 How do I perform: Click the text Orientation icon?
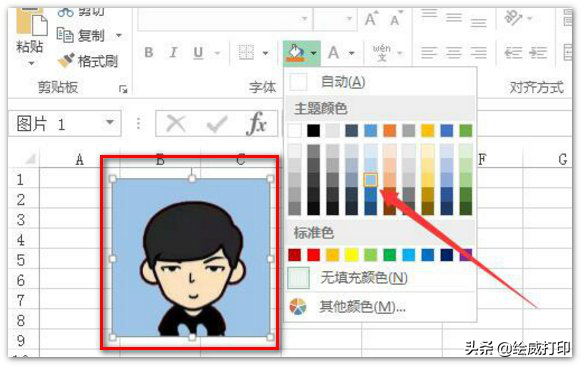click(514, 18)
